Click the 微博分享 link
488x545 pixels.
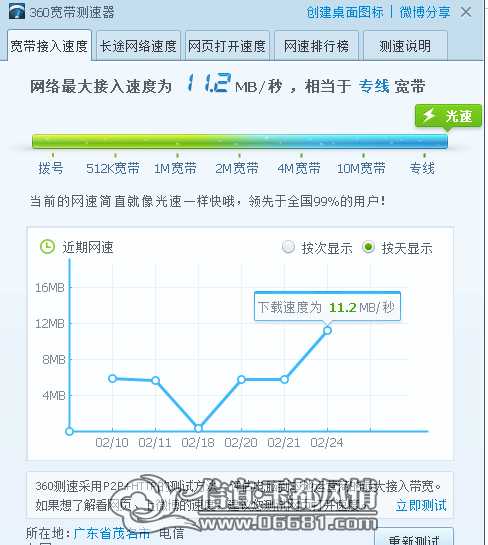pos(425,12)
